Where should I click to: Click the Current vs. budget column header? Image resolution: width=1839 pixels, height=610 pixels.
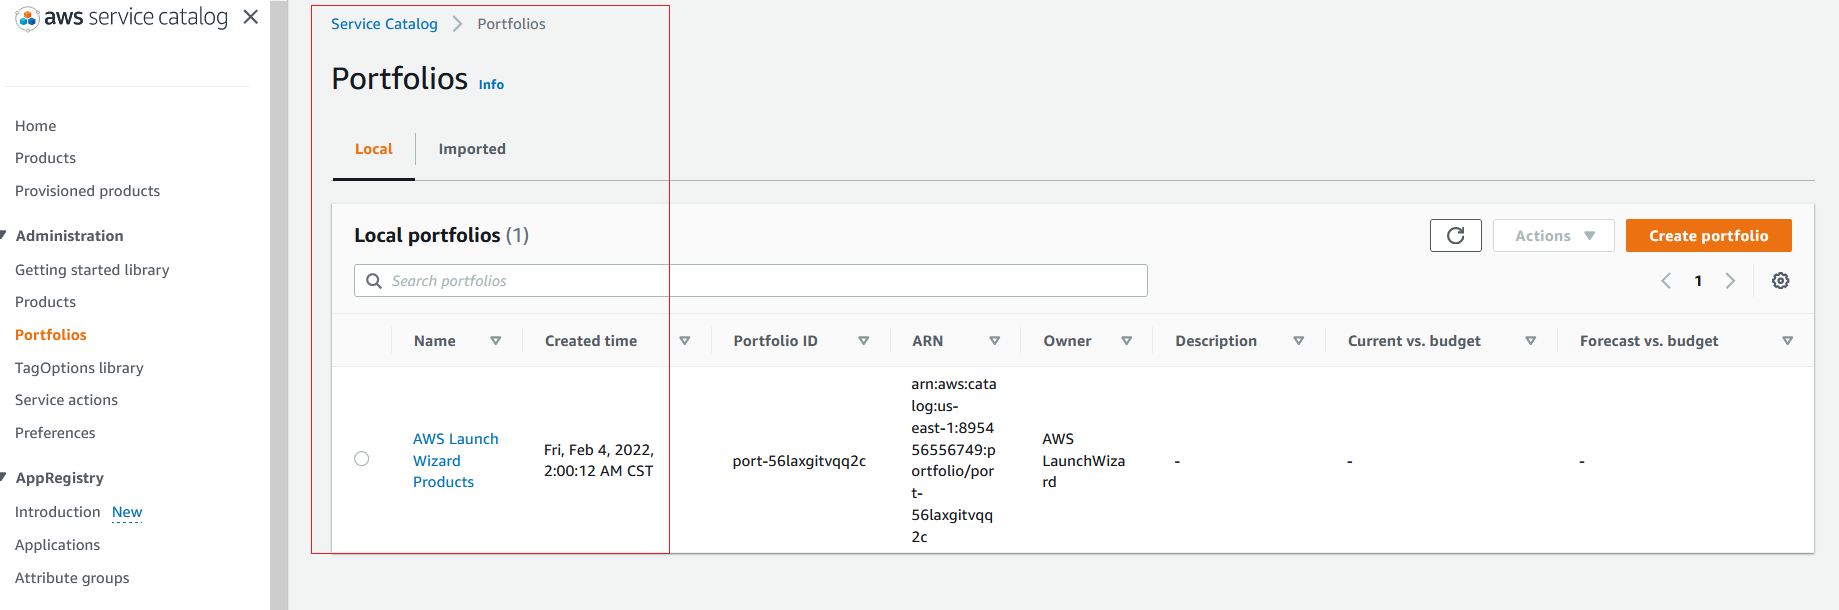1414,341
